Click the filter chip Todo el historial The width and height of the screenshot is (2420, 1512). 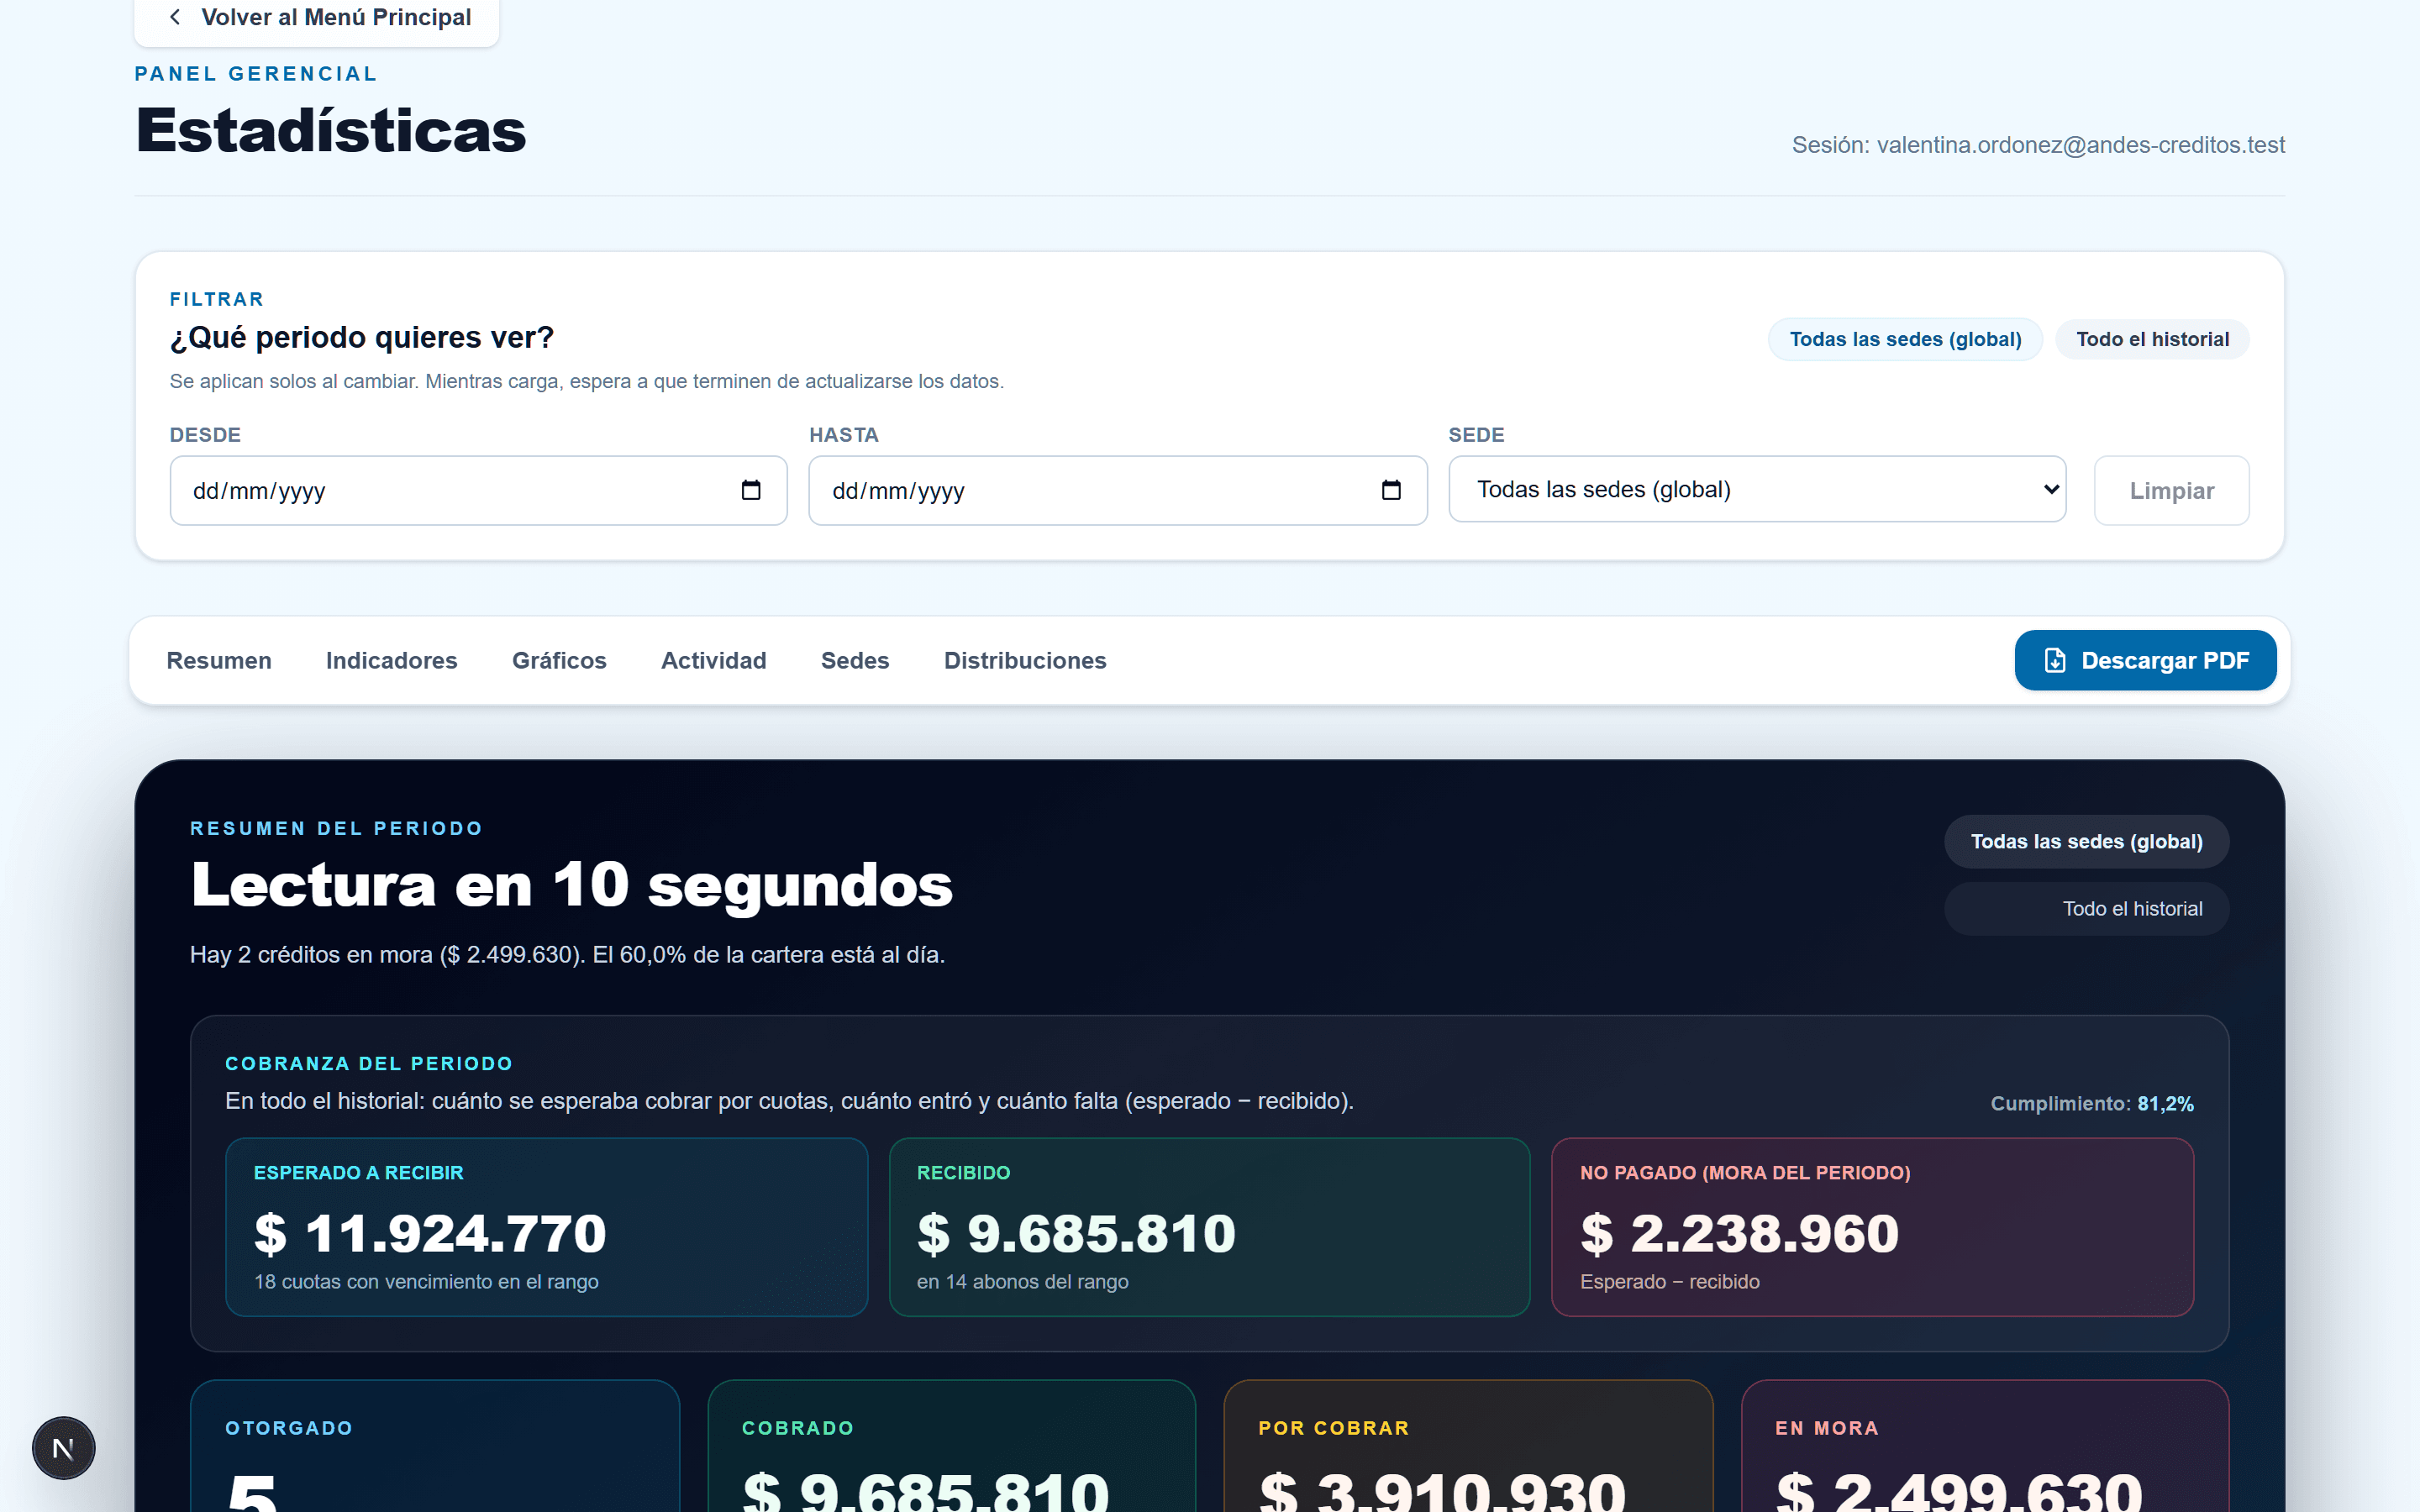pos(2152,339)
